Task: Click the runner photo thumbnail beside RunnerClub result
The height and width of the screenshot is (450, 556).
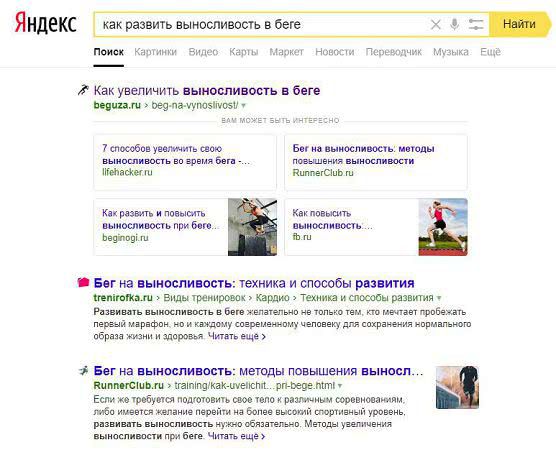Action: [457, 387]
